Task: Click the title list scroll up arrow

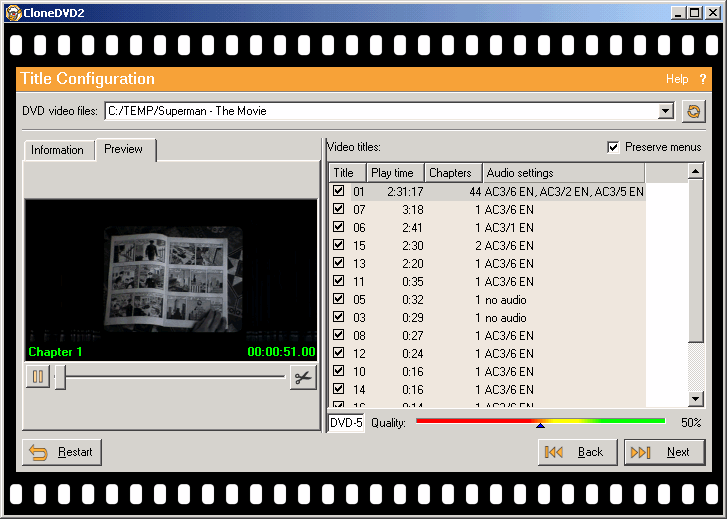Action: pyautogui.click(x=695, y=172)
